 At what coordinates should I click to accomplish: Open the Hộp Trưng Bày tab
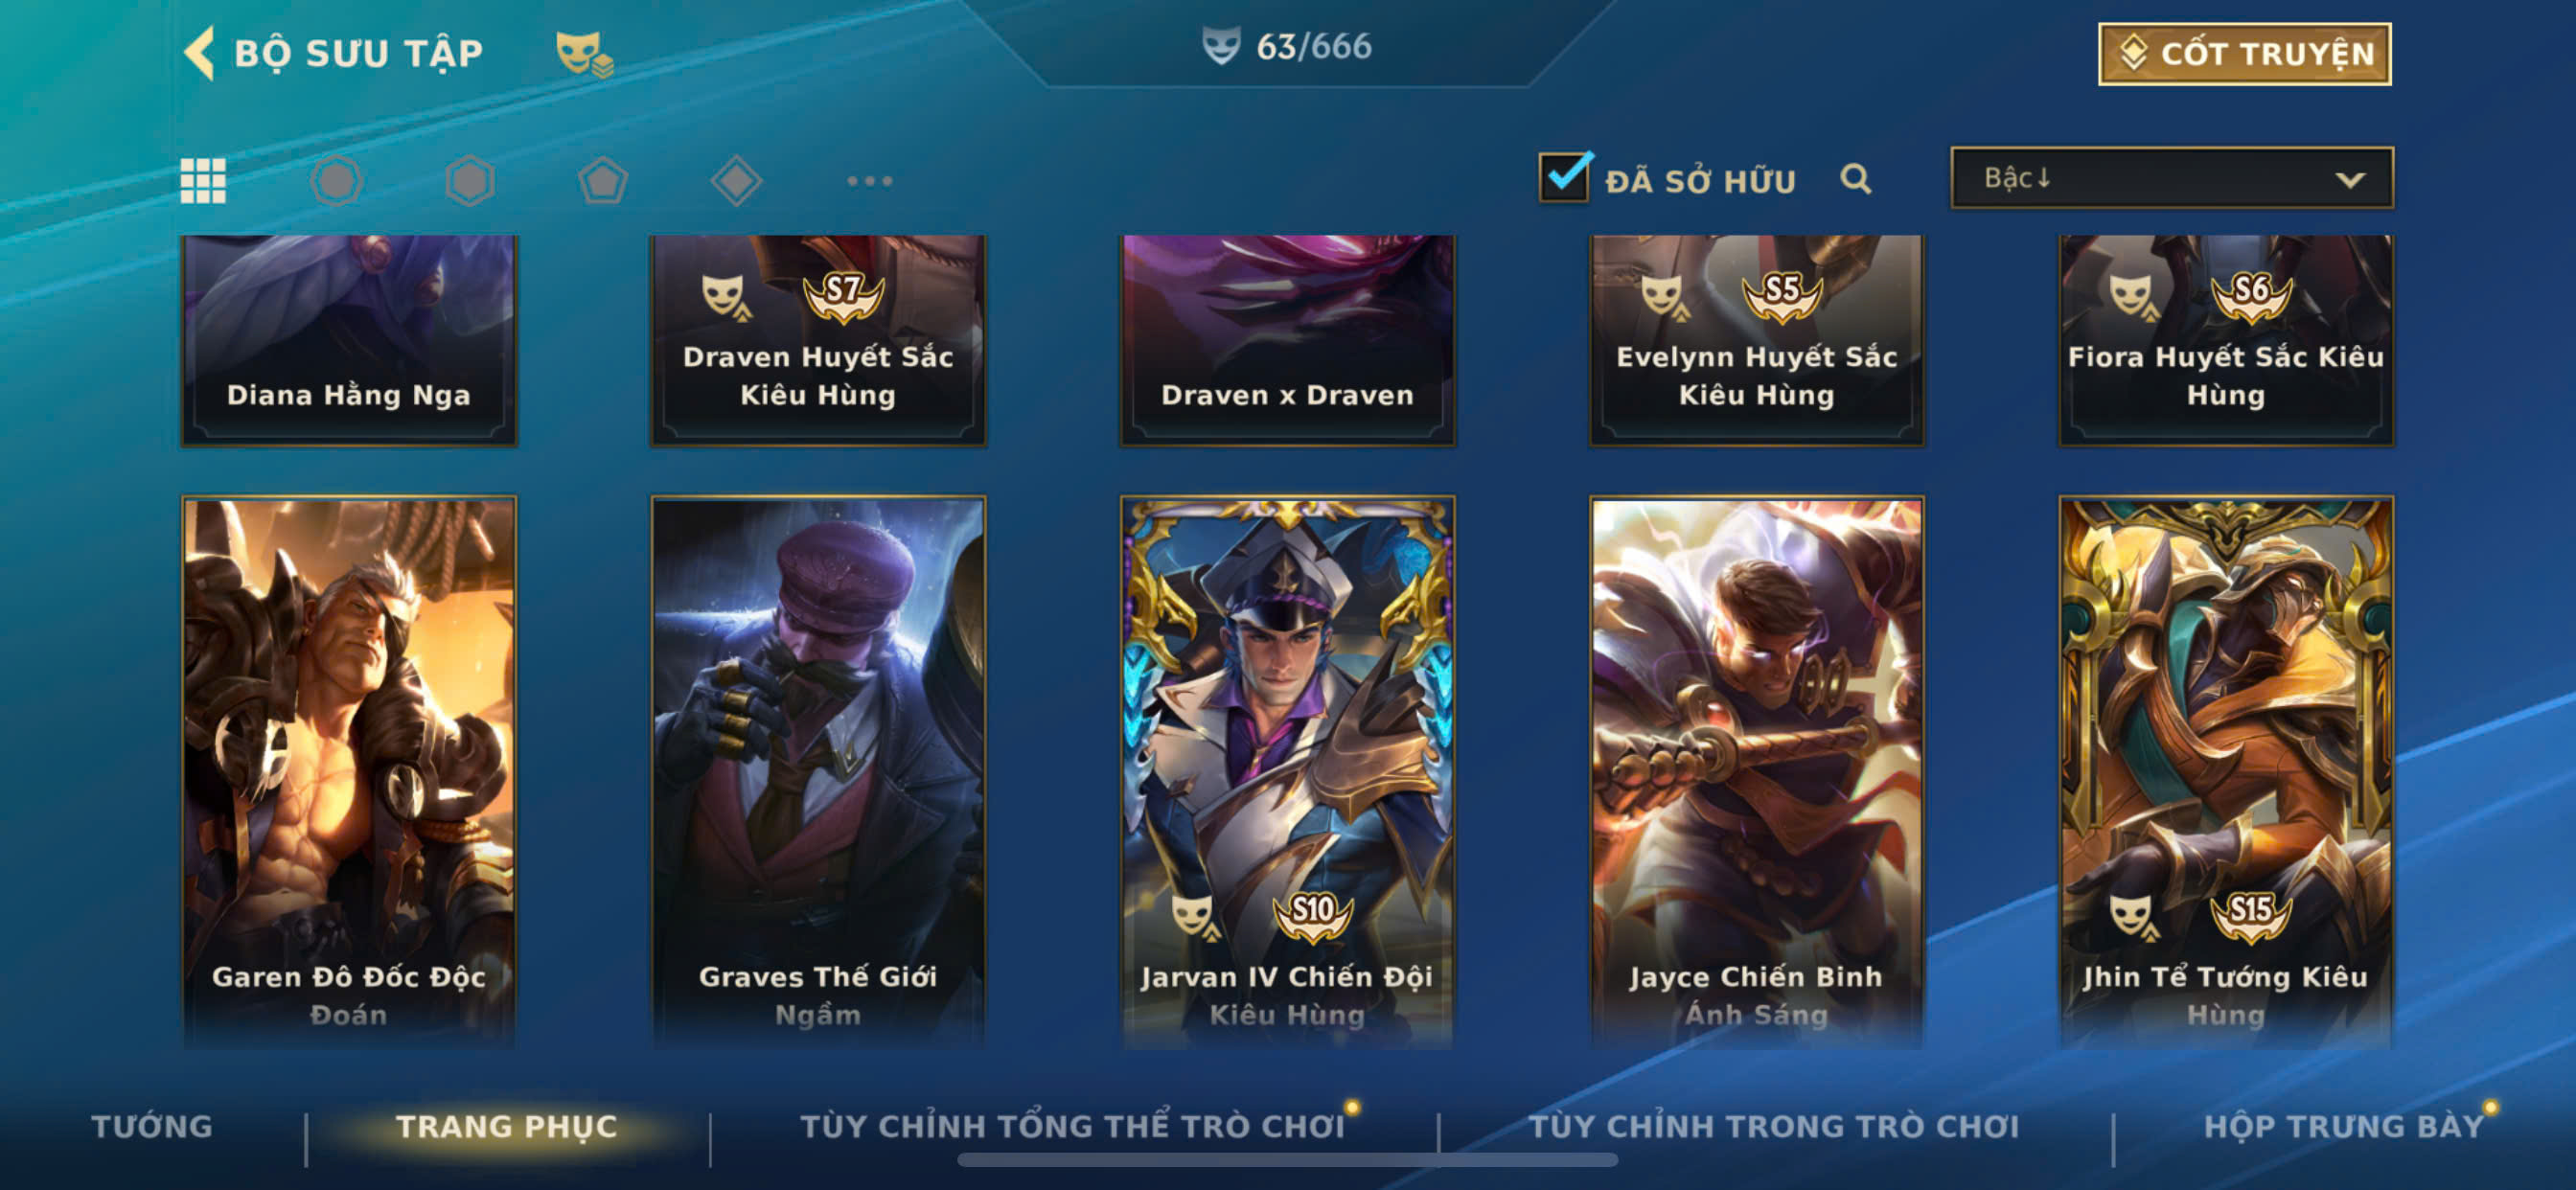point(2344,1126)
